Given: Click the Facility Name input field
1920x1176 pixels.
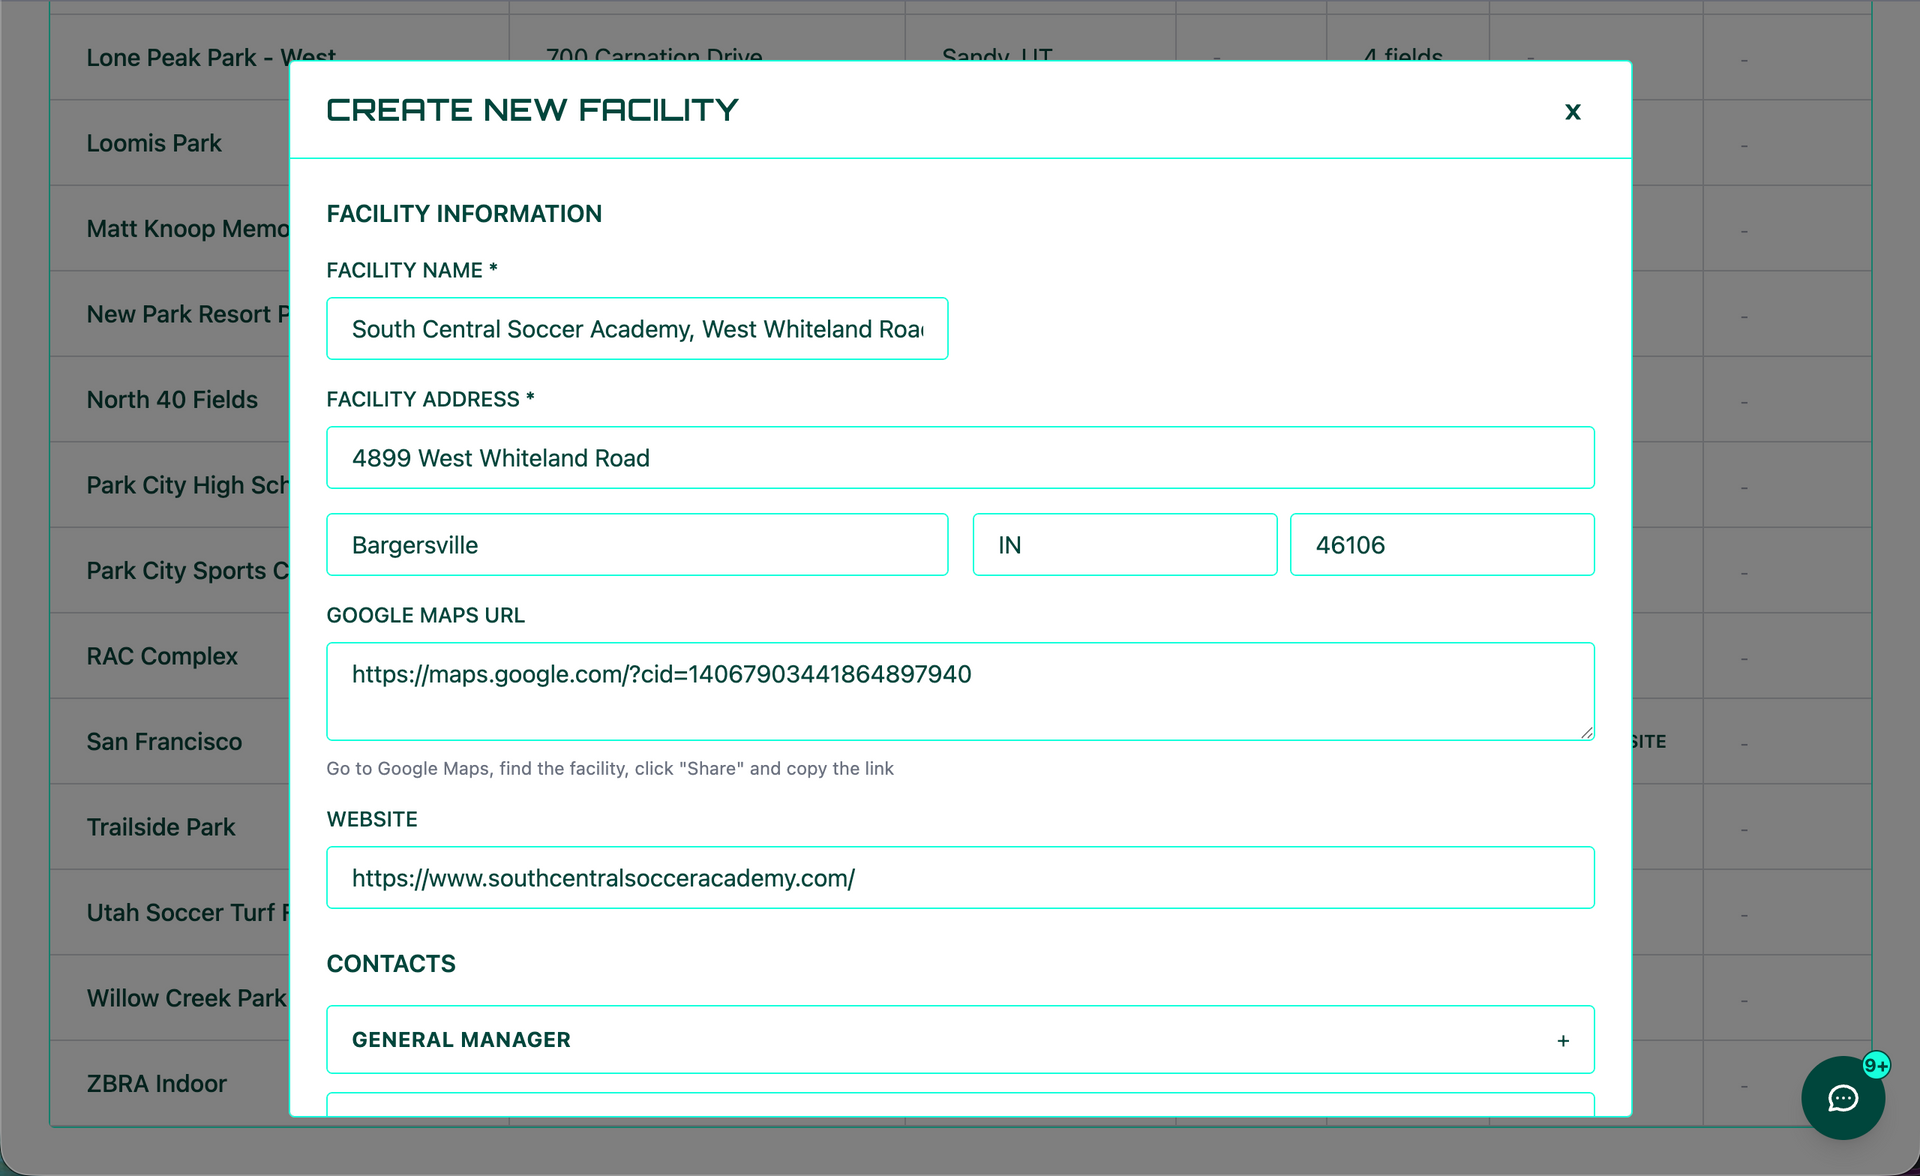Looking at the screenshot, I should pyautogui.click(x=637, y=329).
